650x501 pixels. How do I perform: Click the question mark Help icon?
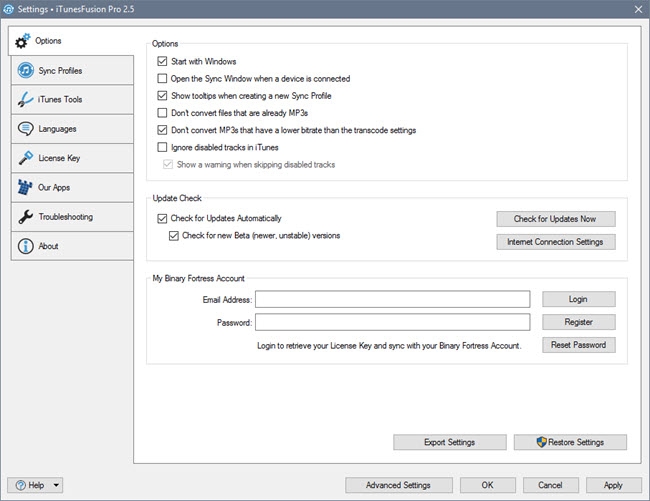(x=20, y=485)
